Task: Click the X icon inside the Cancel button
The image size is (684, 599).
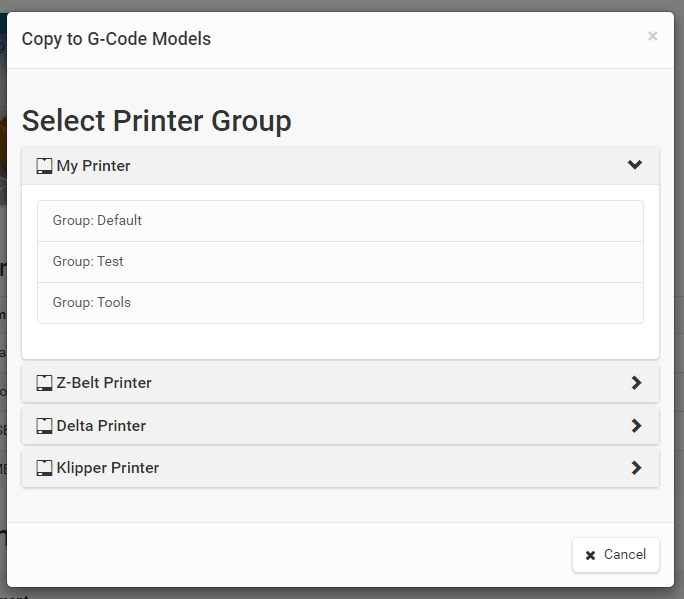Action: (591, 555)
